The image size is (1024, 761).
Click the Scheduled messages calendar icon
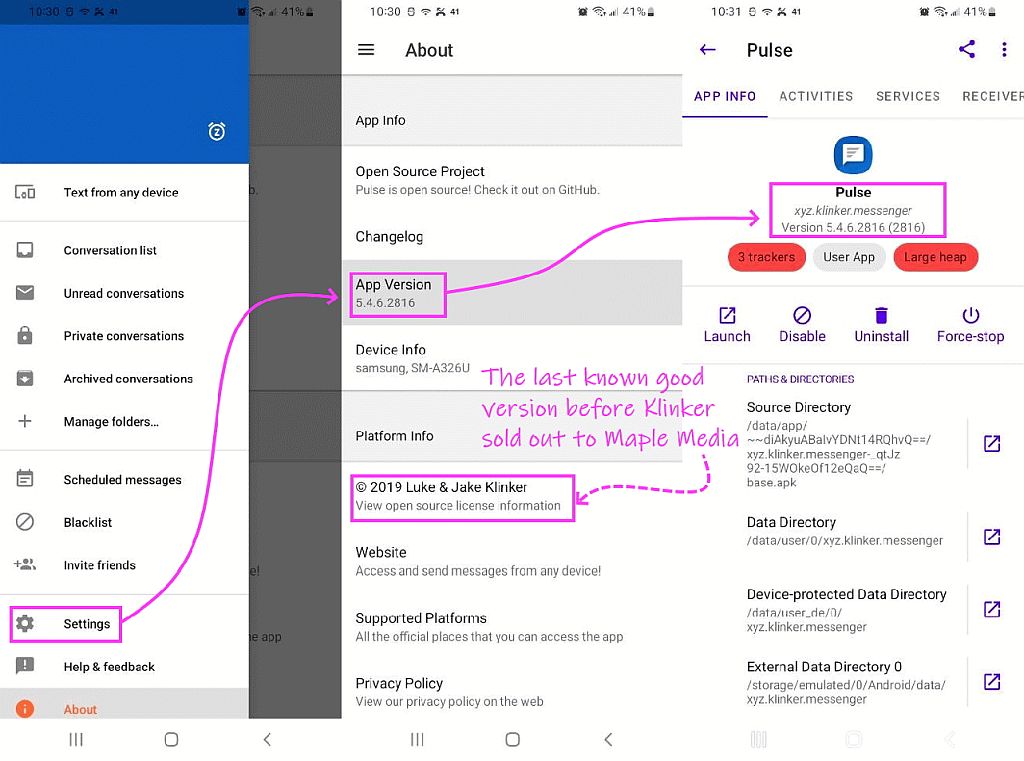[25, 479]
